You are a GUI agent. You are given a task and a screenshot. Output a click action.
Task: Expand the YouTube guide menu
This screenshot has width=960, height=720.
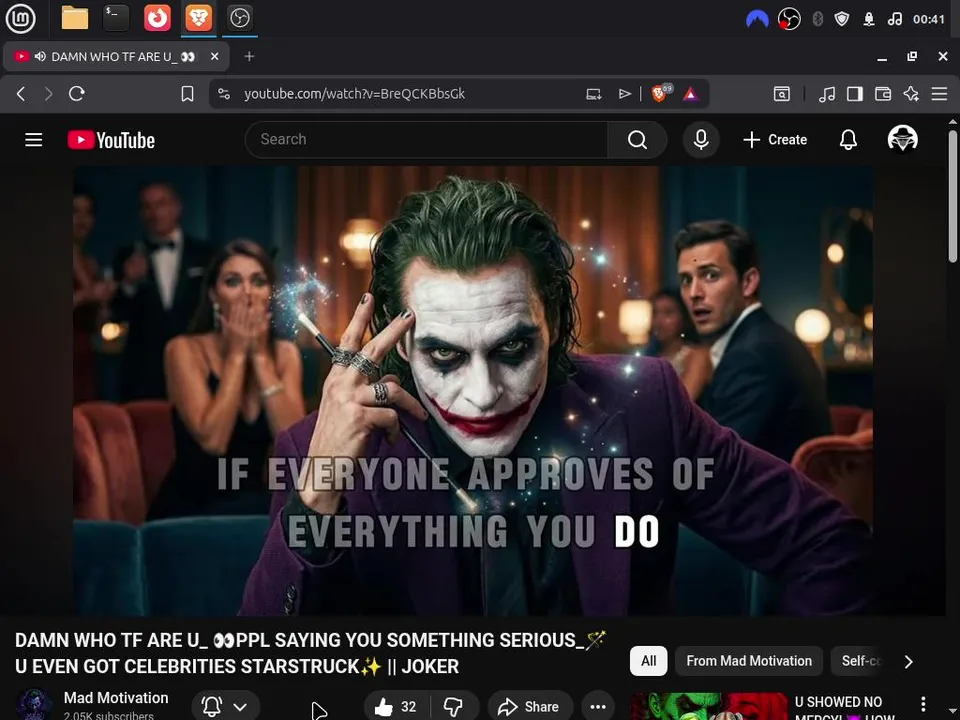pos(34,140)
